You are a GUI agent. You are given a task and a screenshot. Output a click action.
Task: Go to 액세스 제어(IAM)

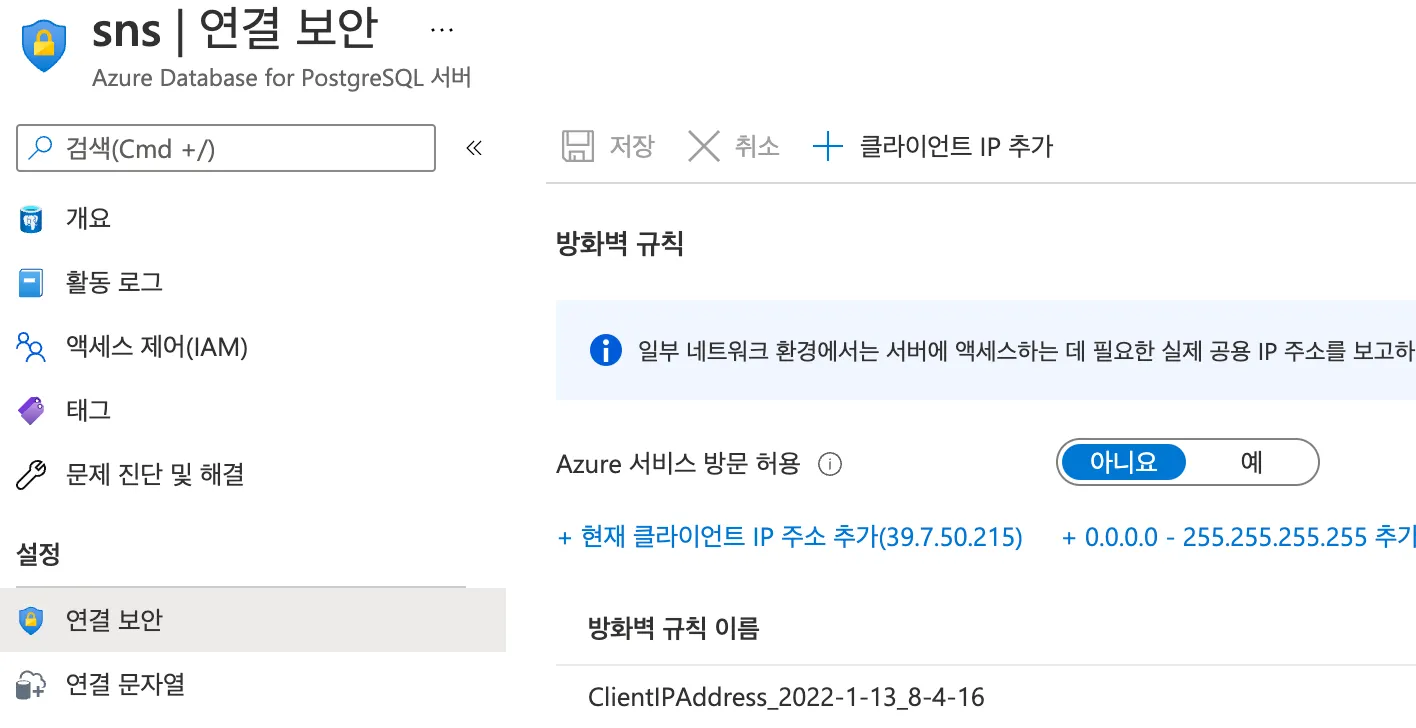pos(157,347)
